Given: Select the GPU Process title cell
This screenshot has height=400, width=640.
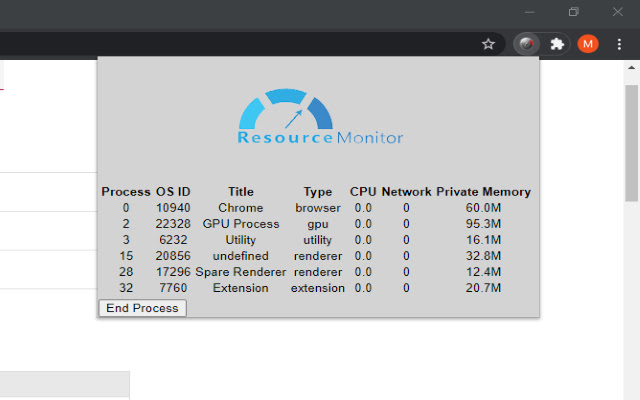Looking at the screenshot, I should tap(240, 224).
